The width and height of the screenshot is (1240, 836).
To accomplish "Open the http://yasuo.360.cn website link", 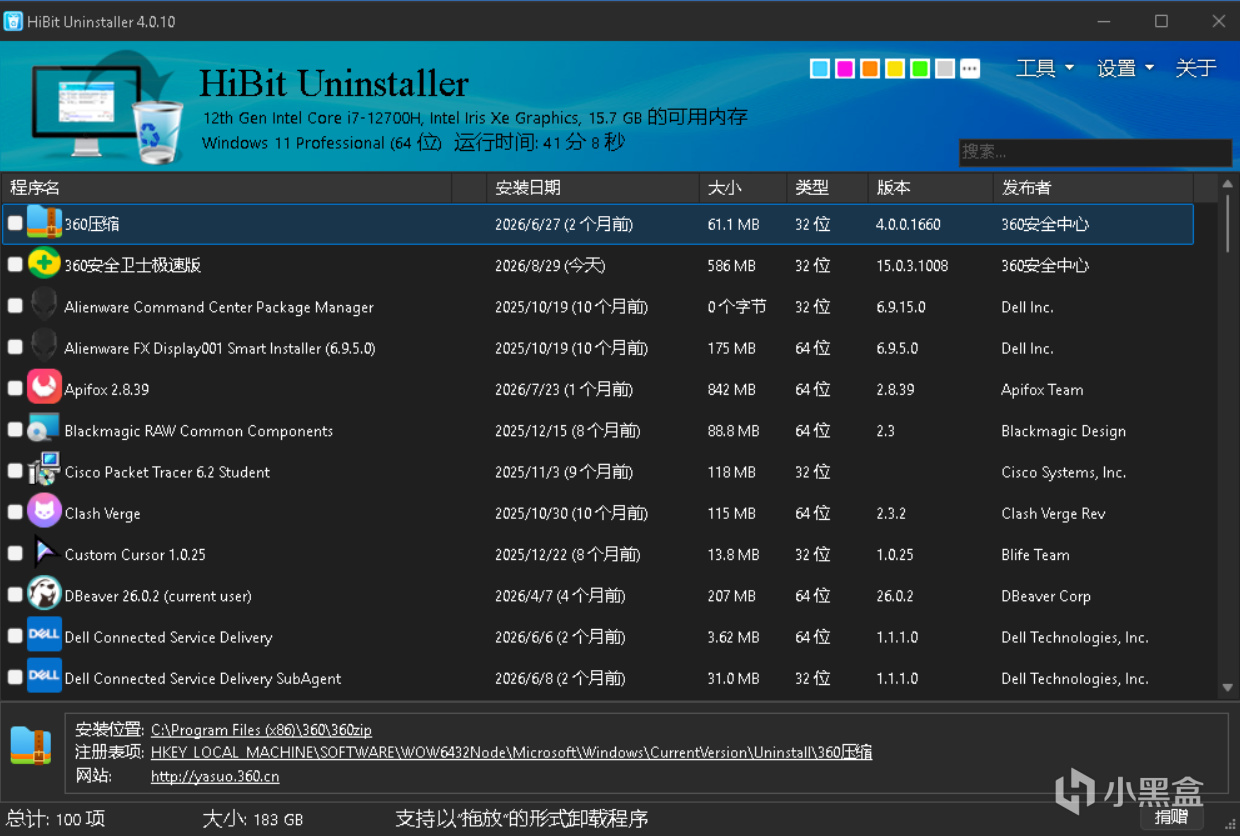I will tap(215, 776).
